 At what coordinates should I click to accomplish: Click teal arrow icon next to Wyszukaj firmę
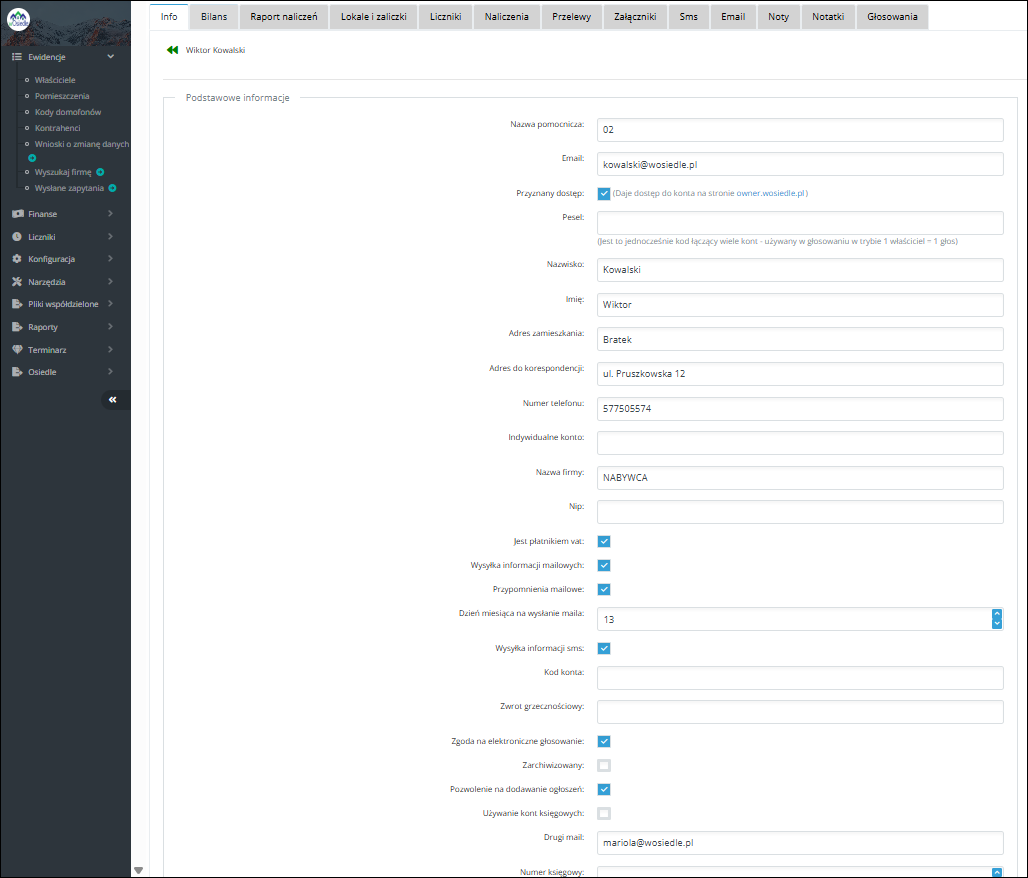(x=100, y=172)
